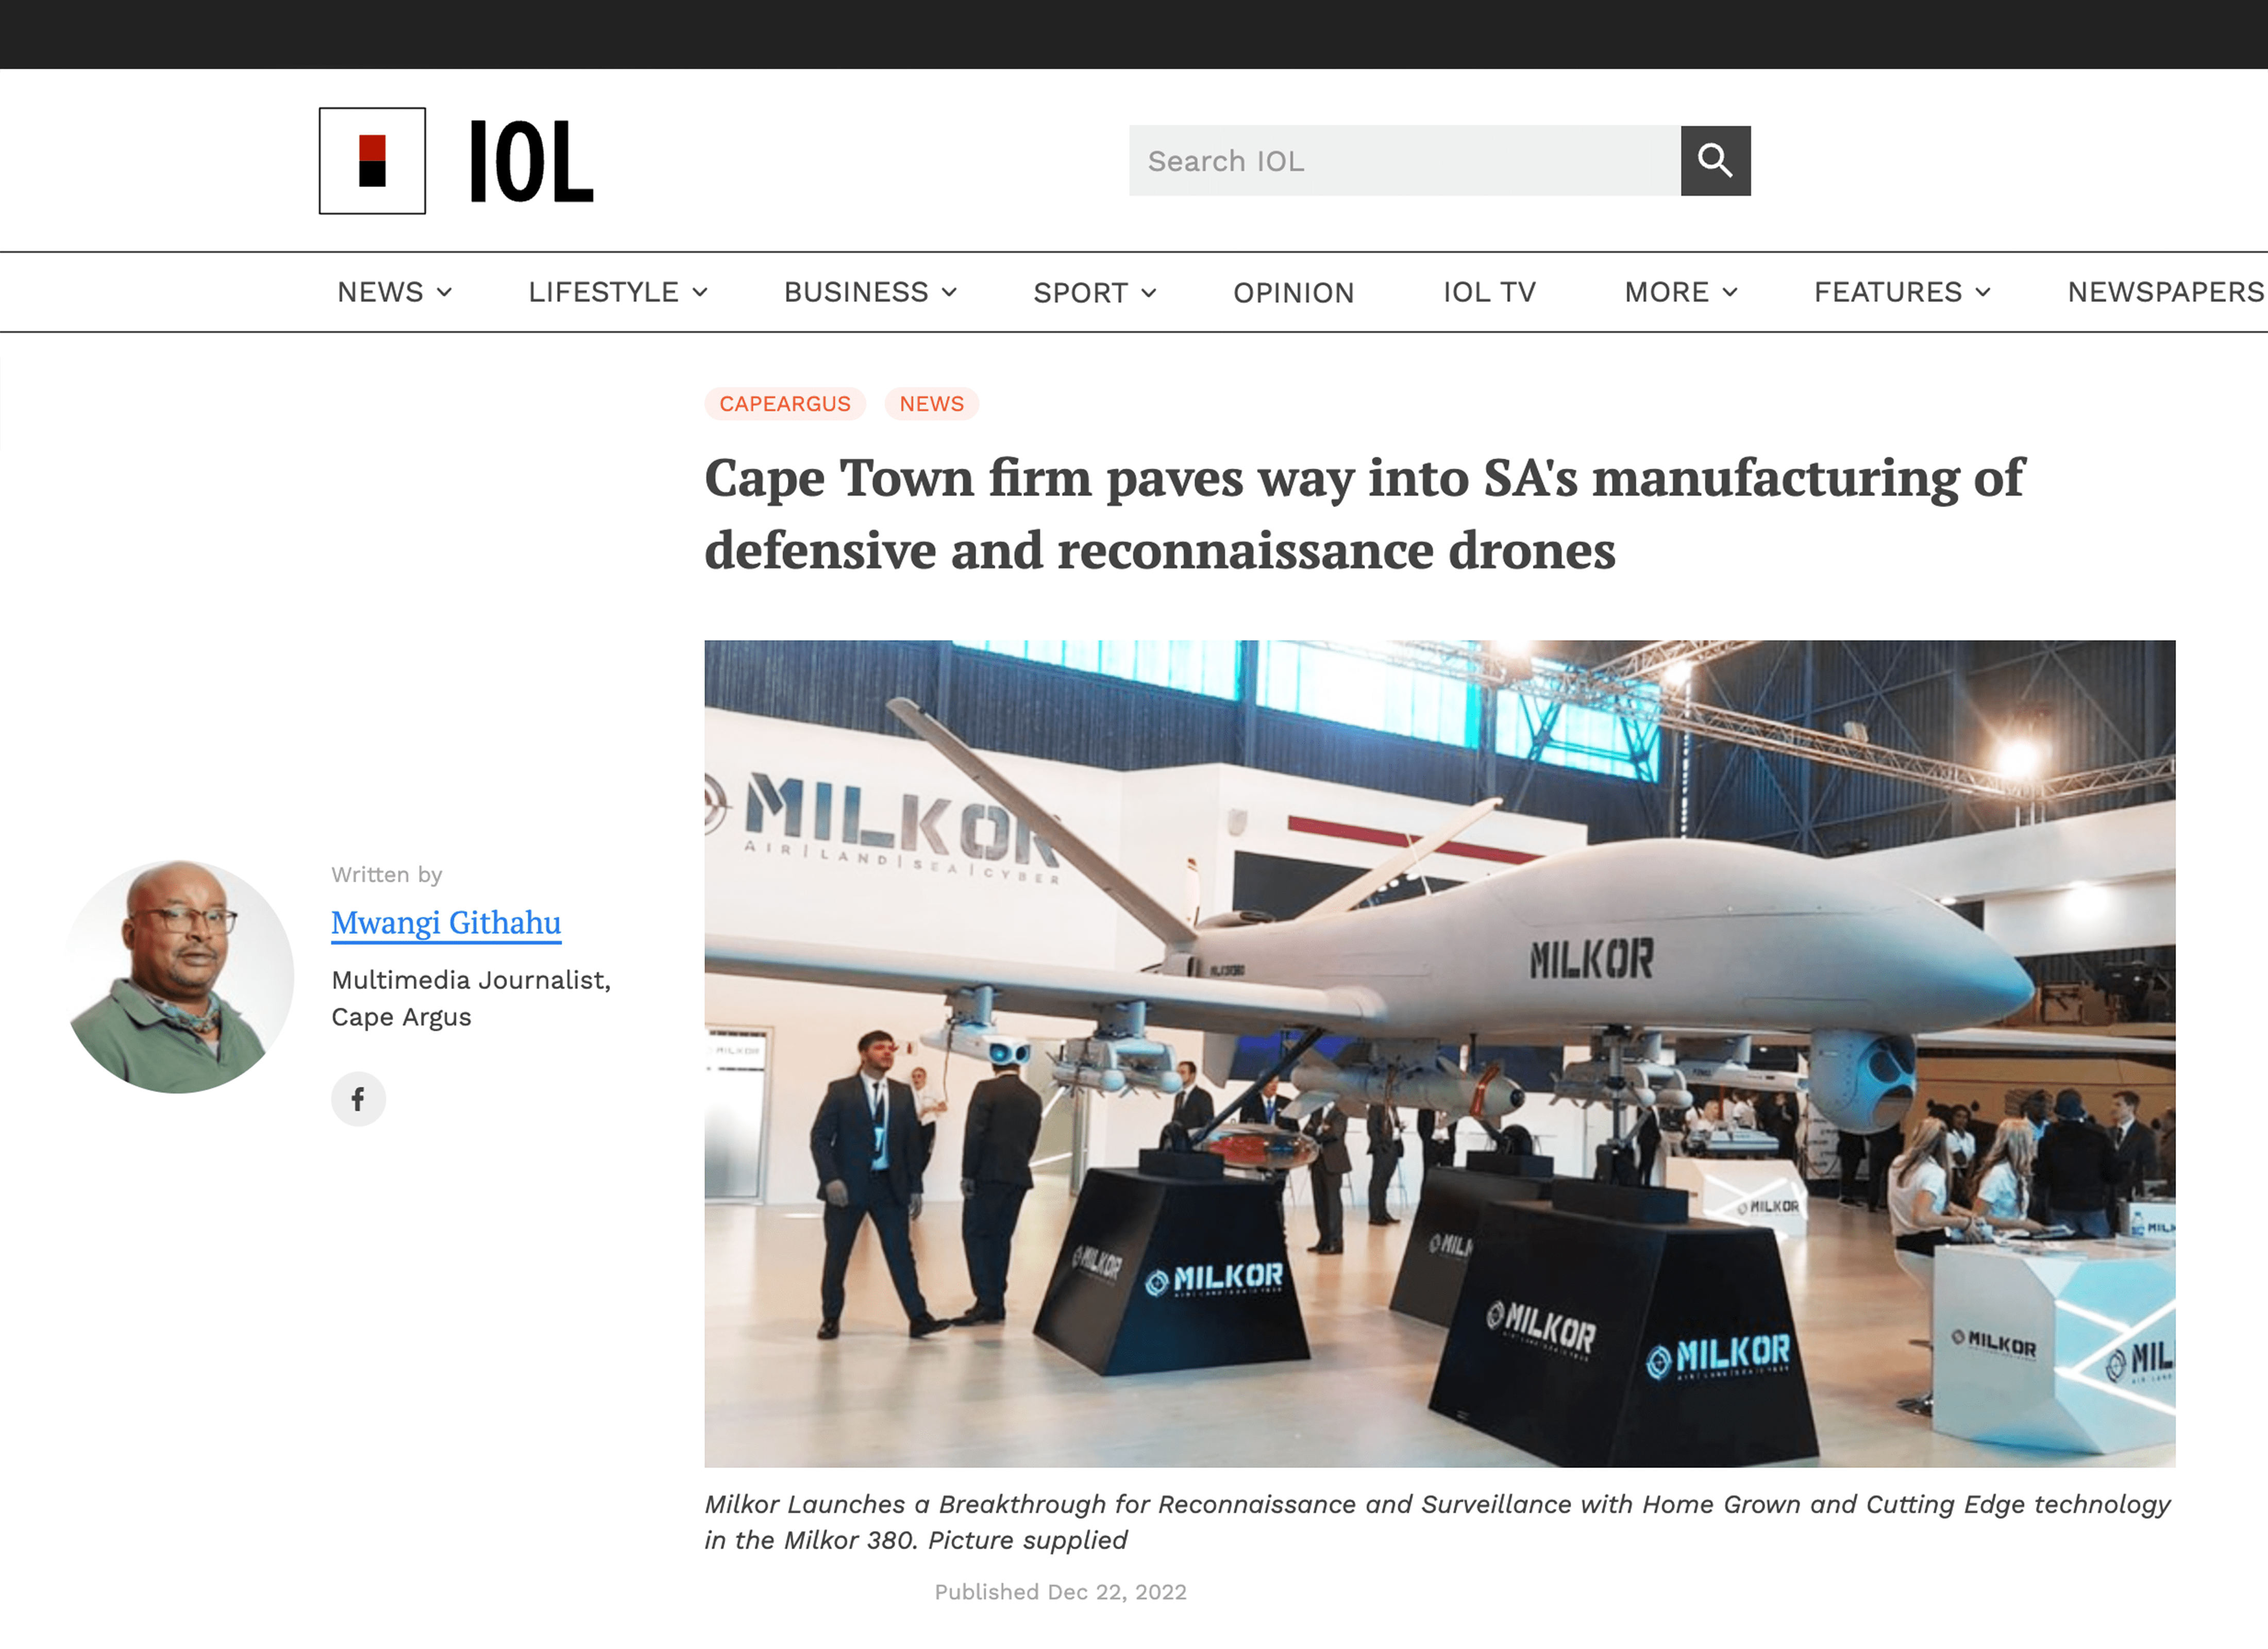2268x1649 pixels.
Task: Click the CAPEARGUS category tag
Action: (x=785, y=404)
